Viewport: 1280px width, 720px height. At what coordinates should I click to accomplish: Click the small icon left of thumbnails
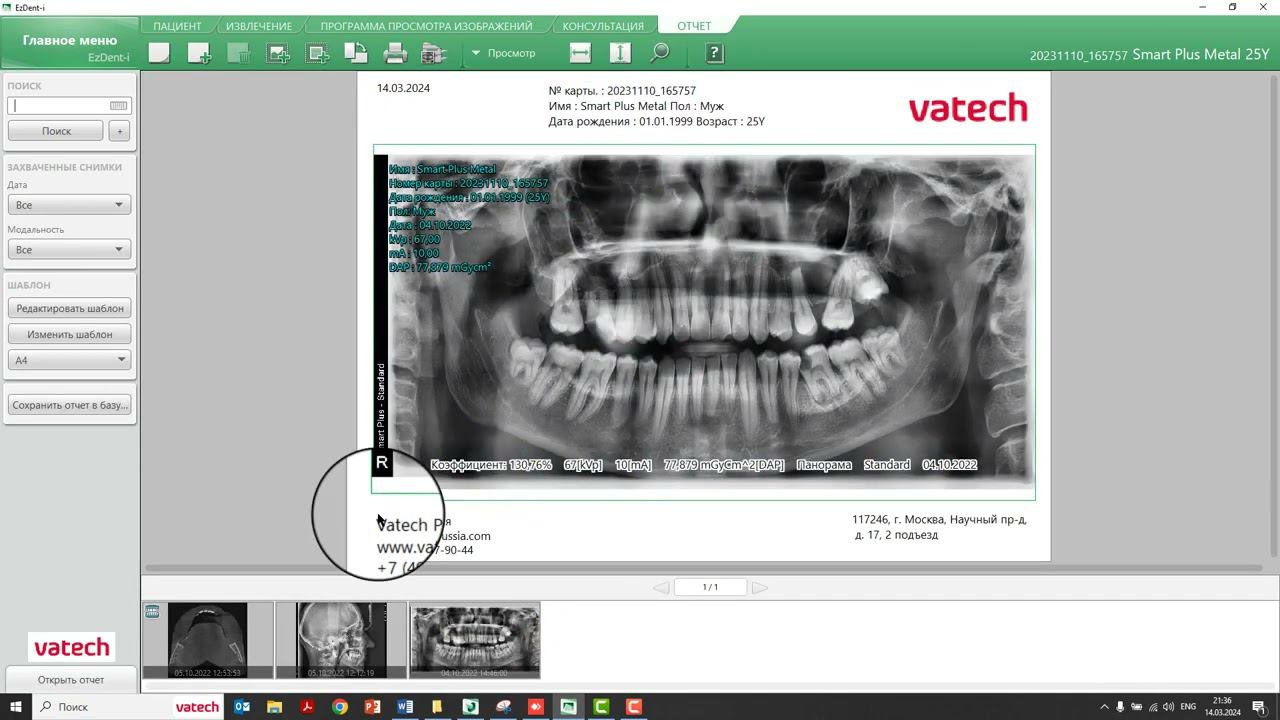point(152,611)
